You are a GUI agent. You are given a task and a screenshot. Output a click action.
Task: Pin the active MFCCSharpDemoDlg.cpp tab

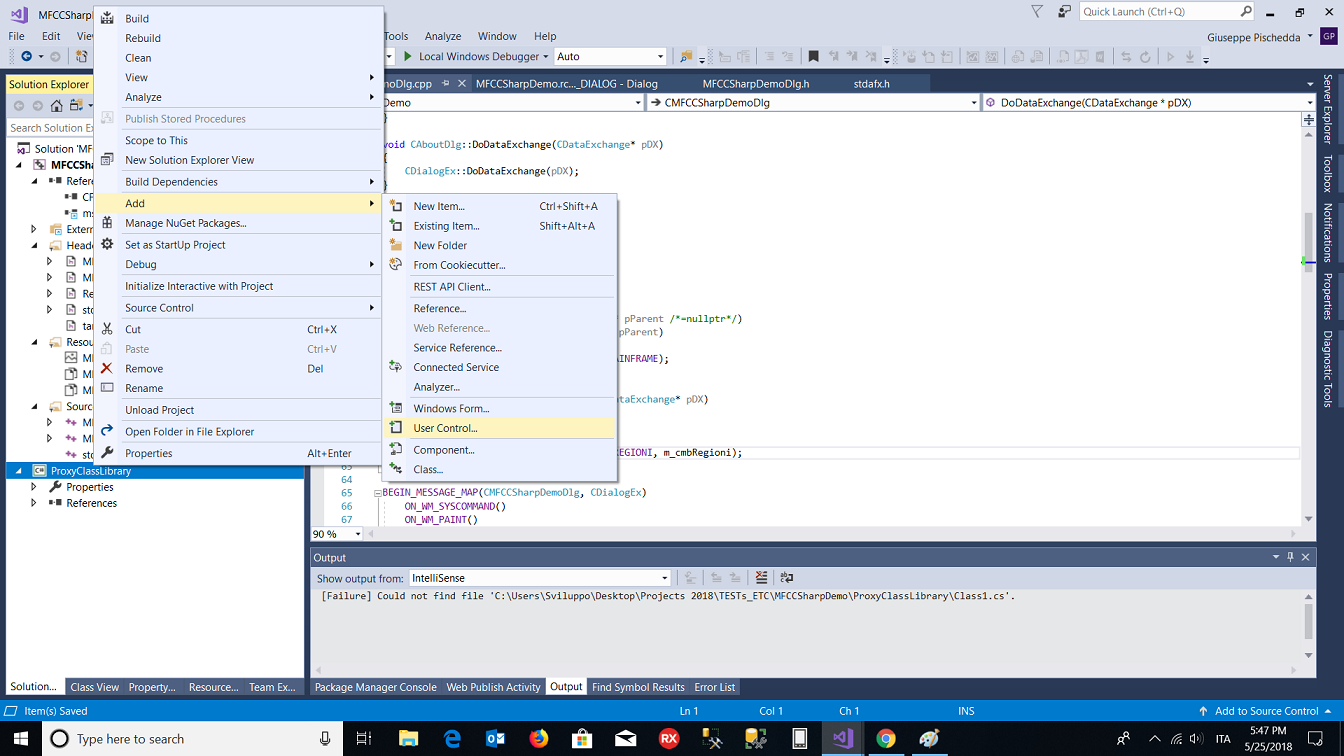[446, 84]
